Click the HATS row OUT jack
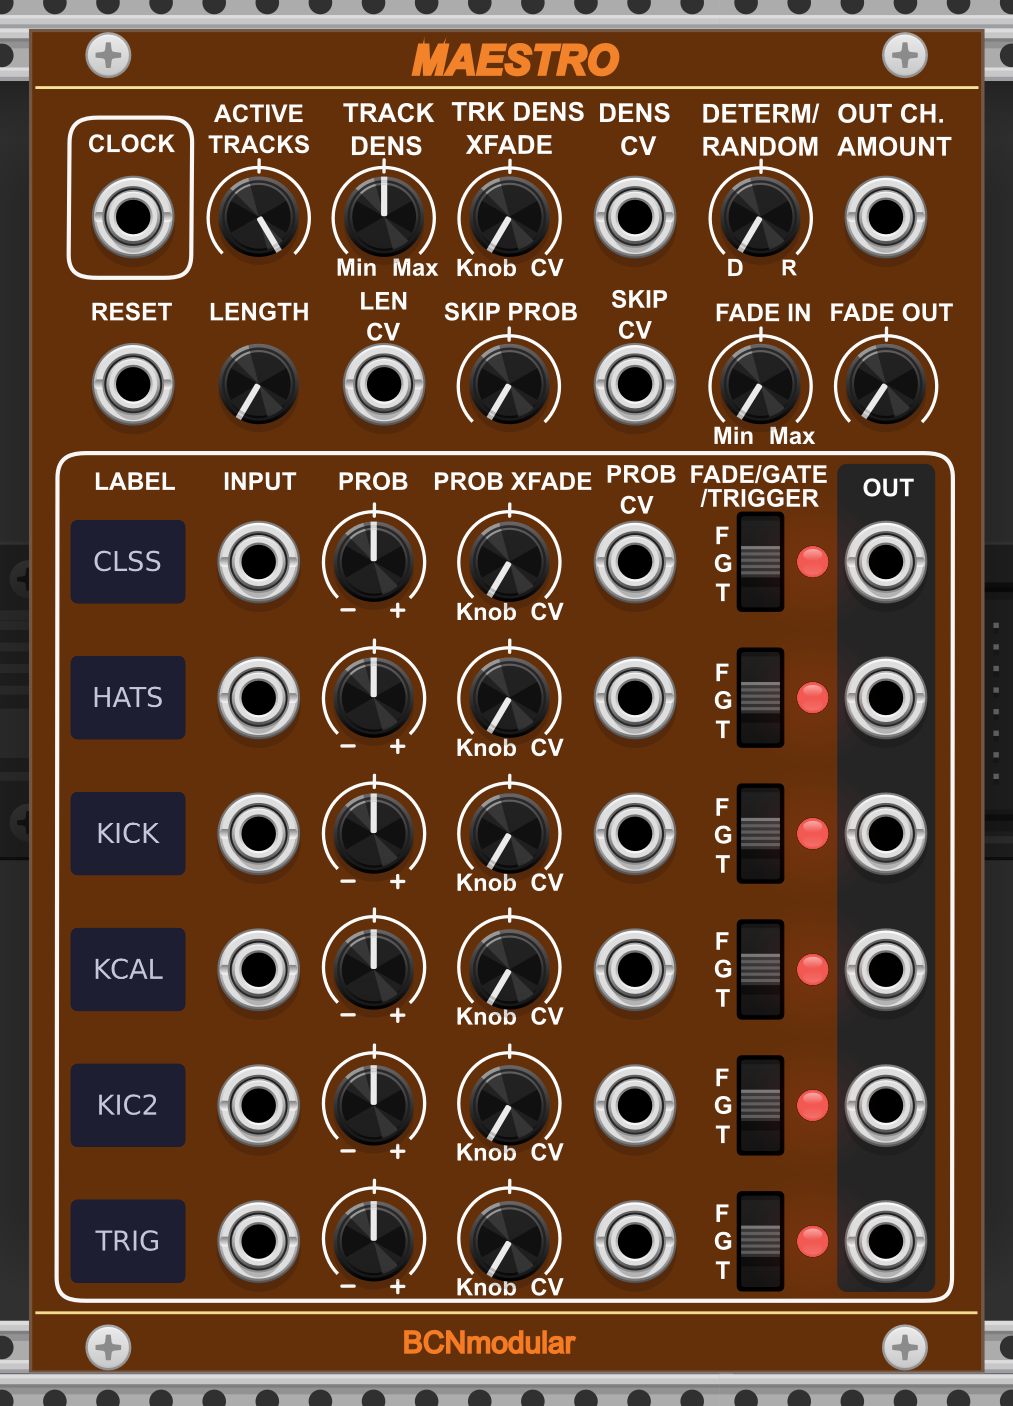 886,698
